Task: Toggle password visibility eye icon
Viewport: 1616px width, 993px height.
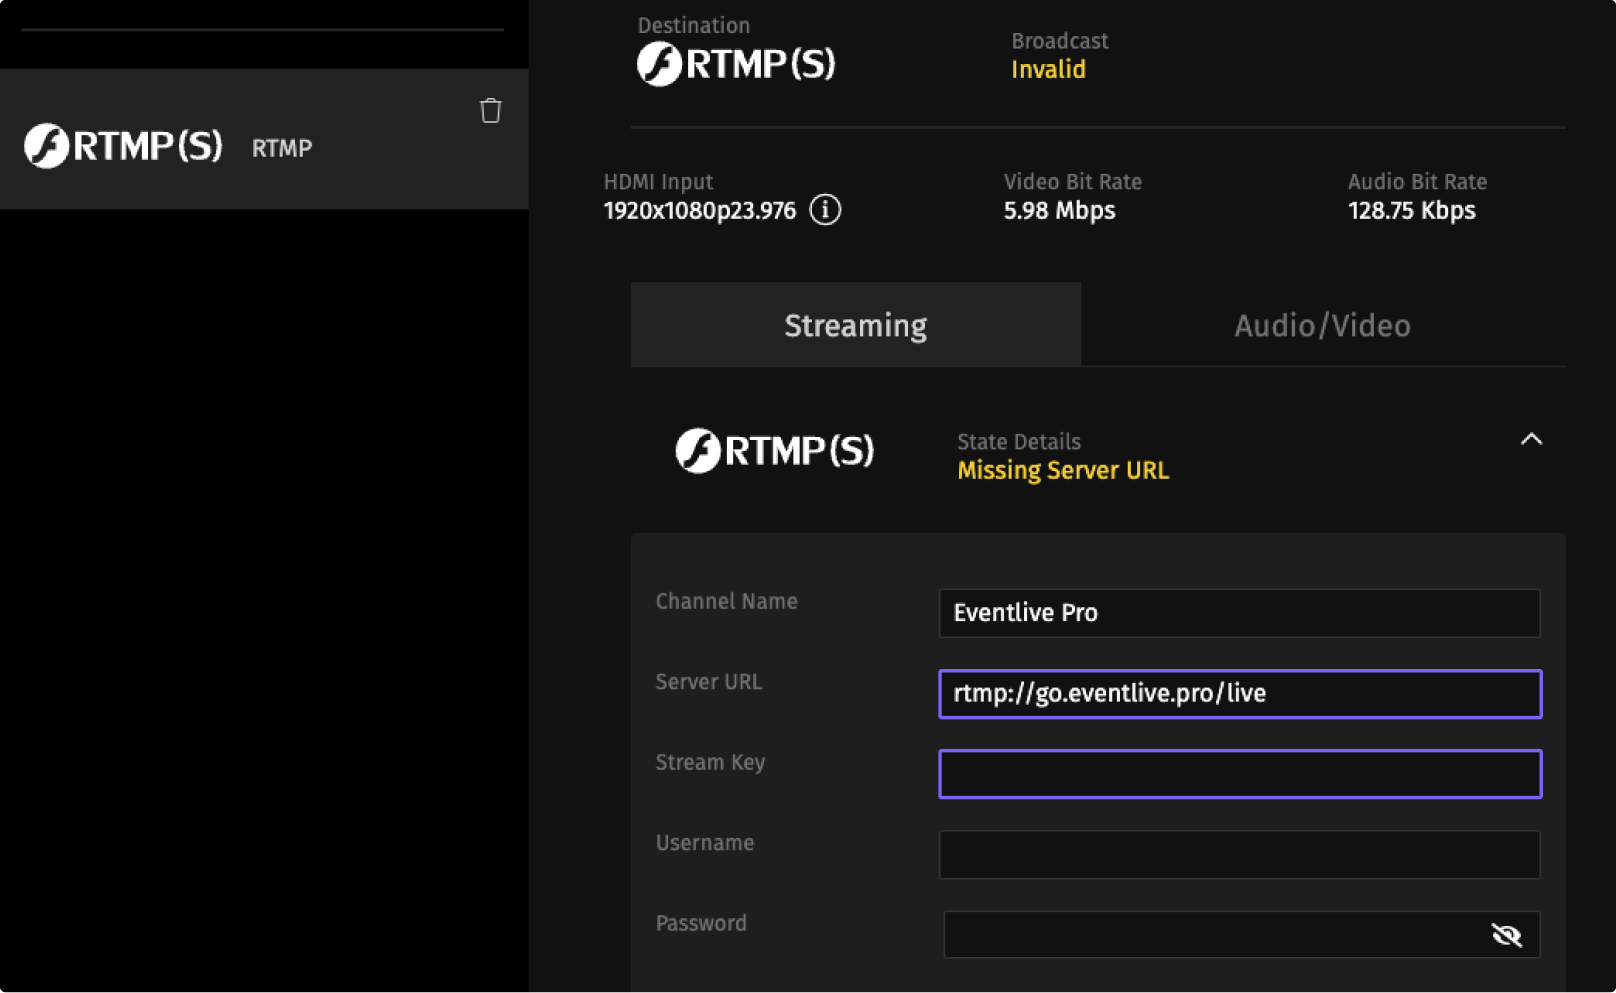Action: pyautogui.click(x=1506, y=935)
